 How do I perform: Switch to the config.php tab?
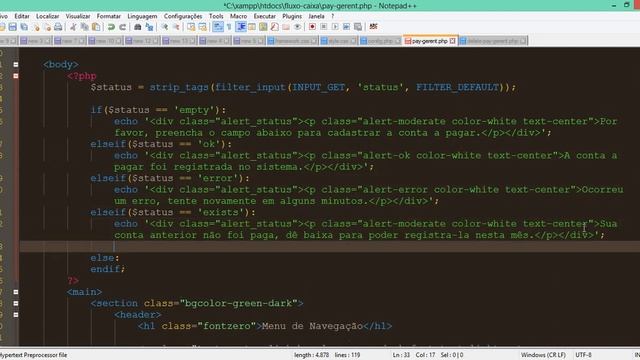tap(380, 41)
